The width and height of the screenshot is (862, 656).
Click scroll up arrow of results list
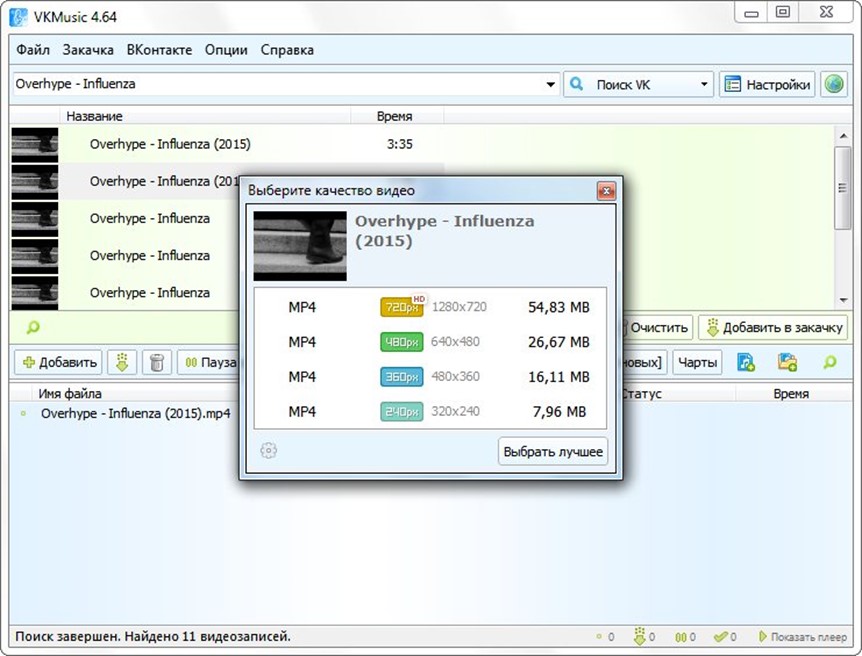[x=843, y=135]
